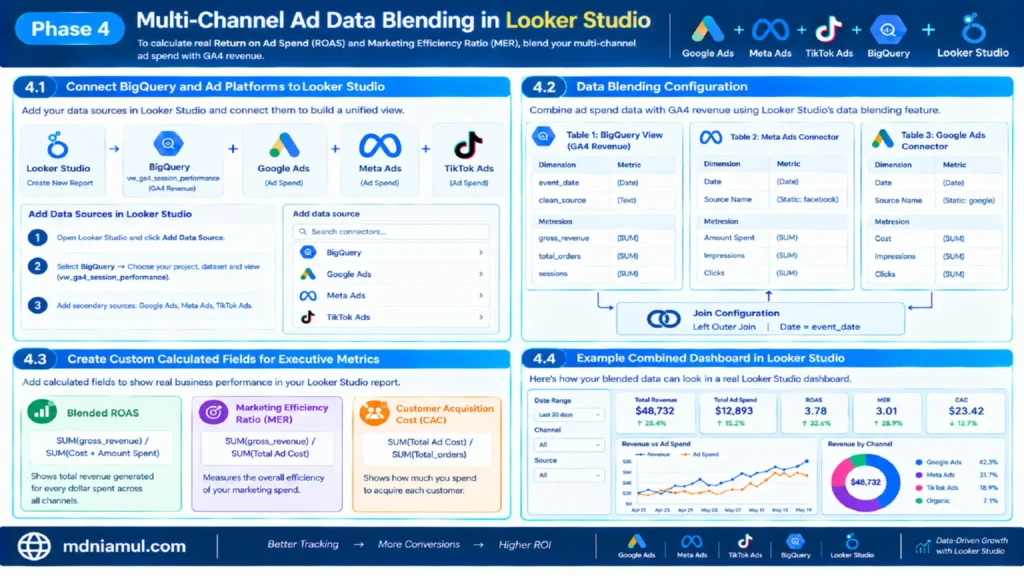Image resolution: width=1024 pixels, height=576 pixels.
Task: Click Google Ads icon in connector list
Action: [x=308, y=274]
